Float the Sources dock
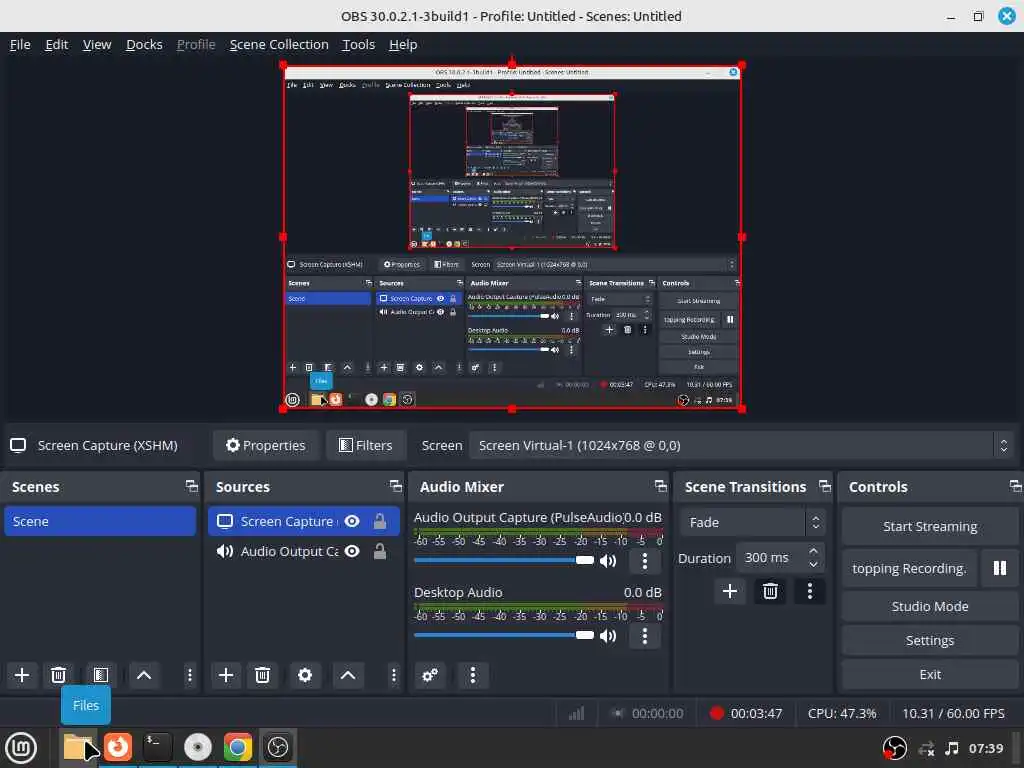This screenshot has width=1024, height=768. point(396,486)
